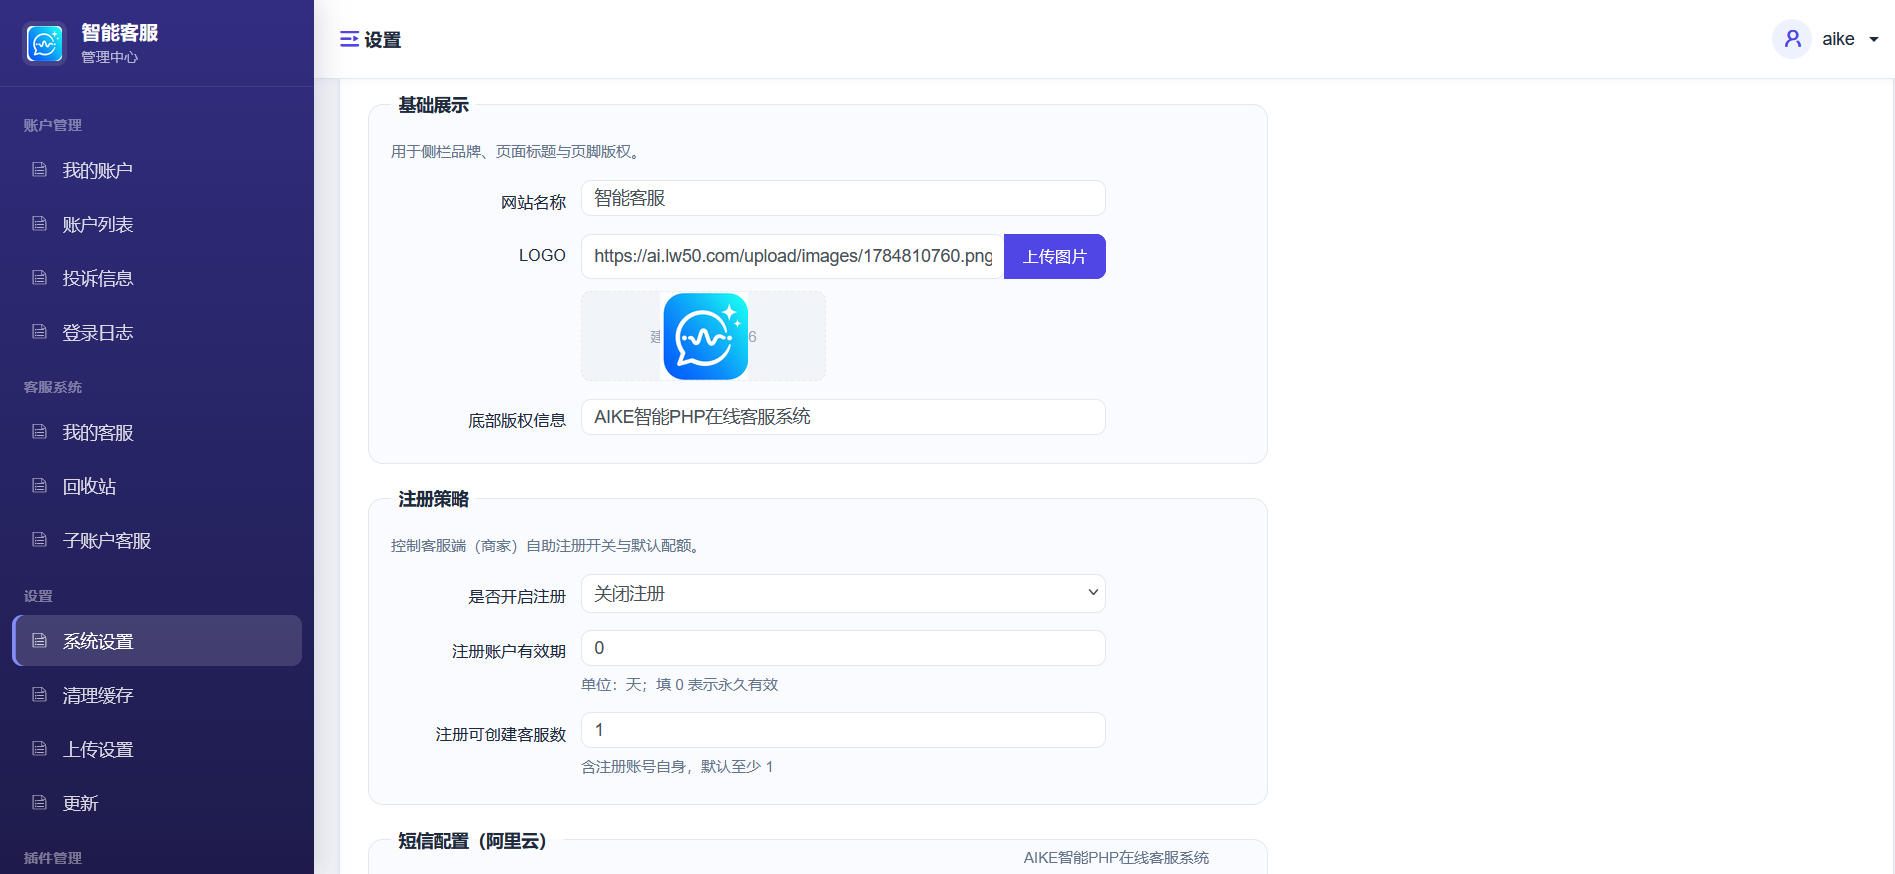Image resolution: width=1895 pixels, height=874 pixels.
Task: Click the document icon beside 我的账户
Action: 40,170
